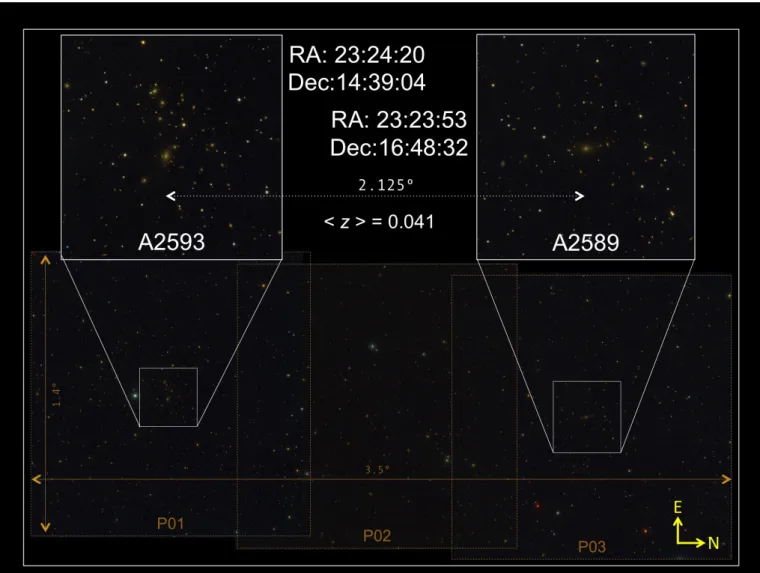Click the 1.4° field height label
Screen dimensions: 760x573
click(x=57, y=395)
